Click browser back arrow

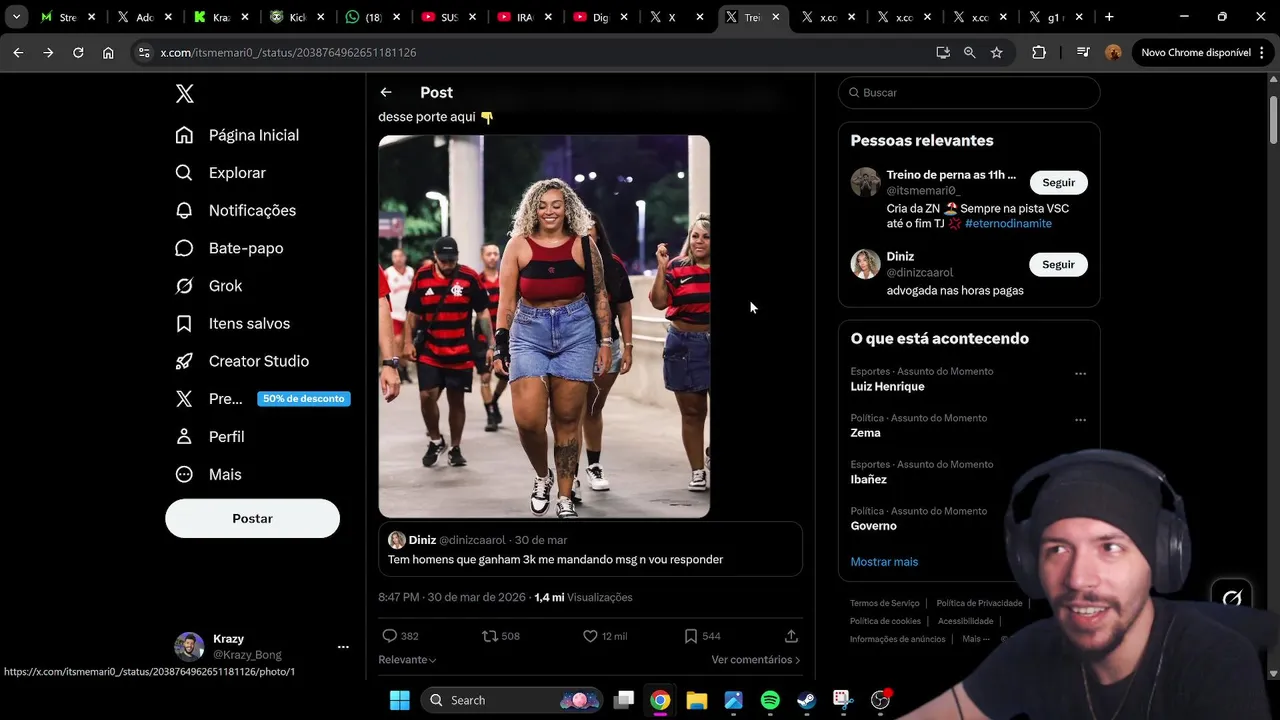tap(18, 52)
